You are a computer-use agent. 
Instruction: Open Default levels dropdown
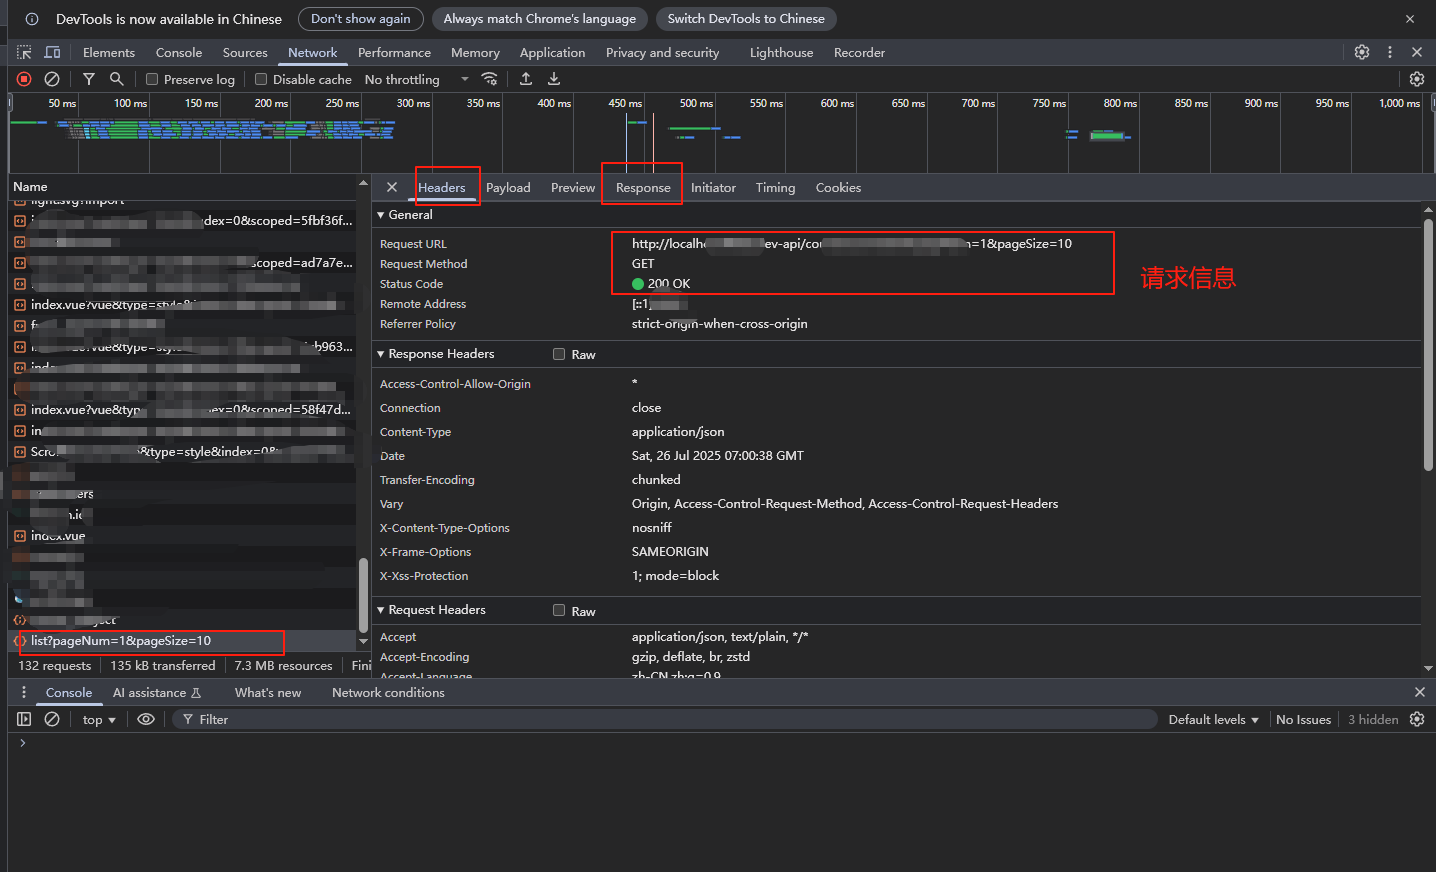point(1213,719)
